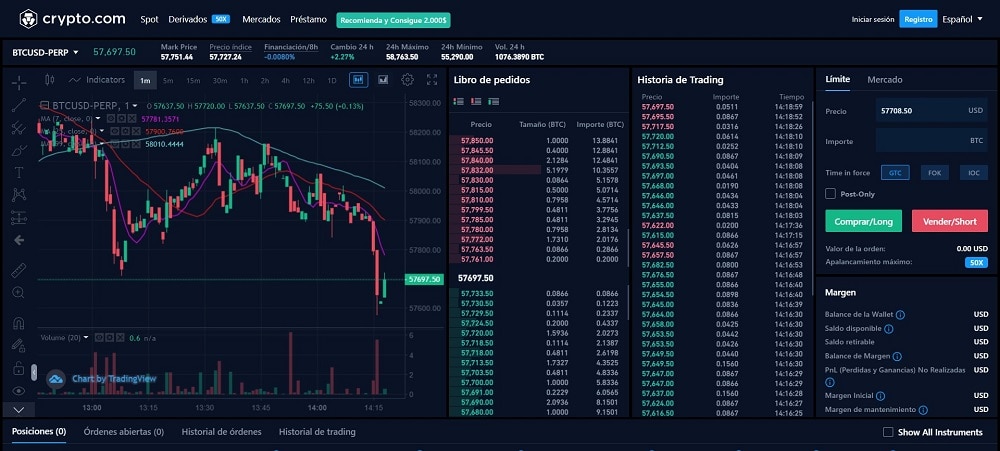Select the brush drawing tool
The image size is (1000, 451).
19,151
